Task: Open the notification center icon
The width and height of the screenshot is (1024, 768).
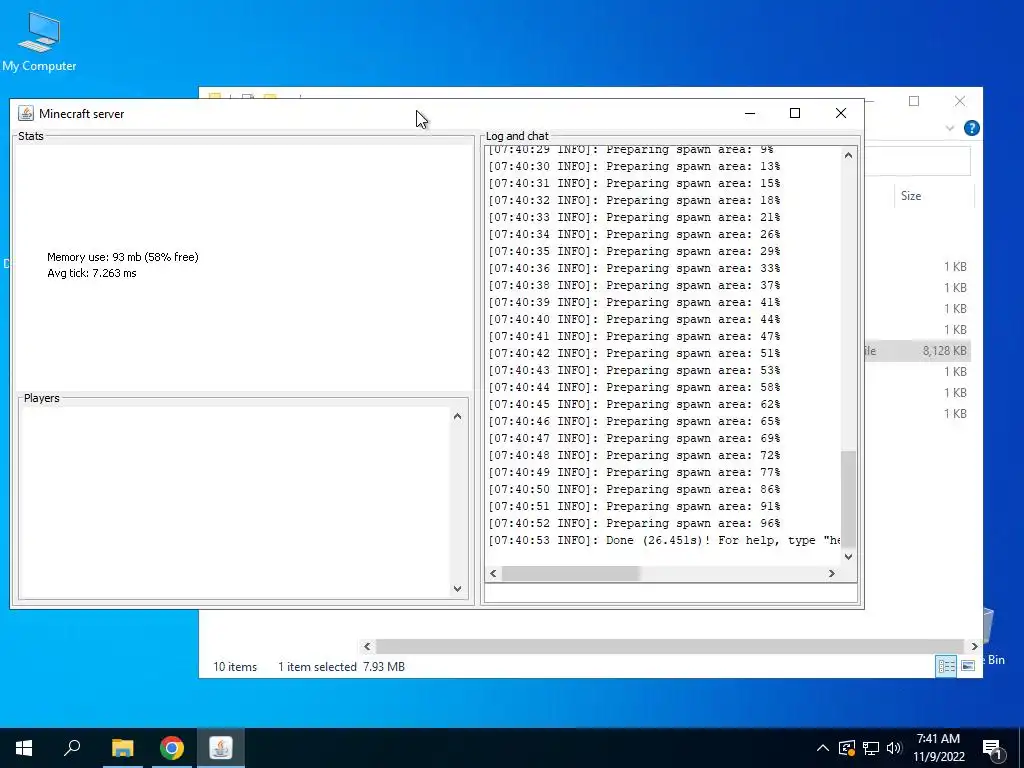Action: [x=991, y=748]
